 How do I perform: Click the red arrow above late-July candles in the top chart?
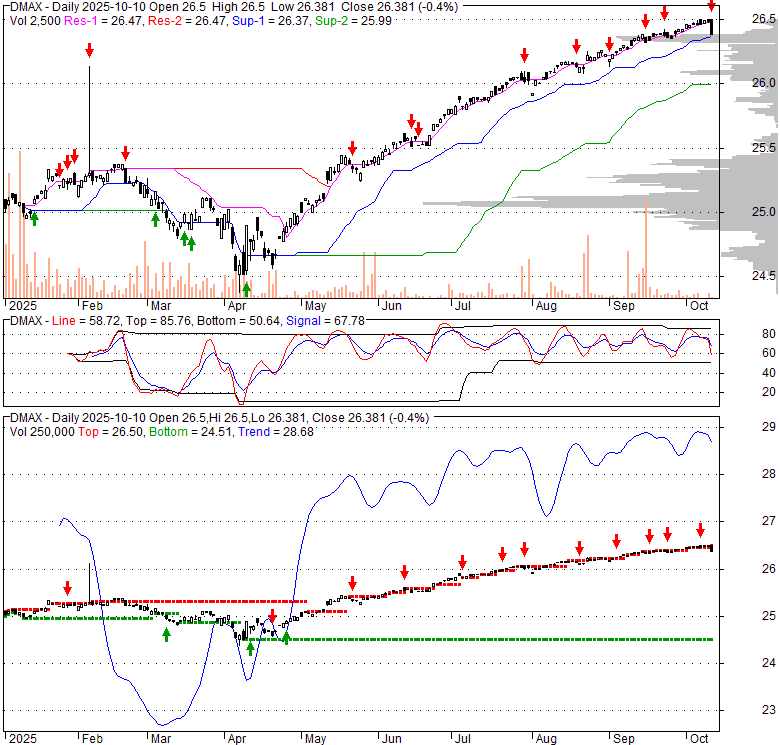(524, 55)
